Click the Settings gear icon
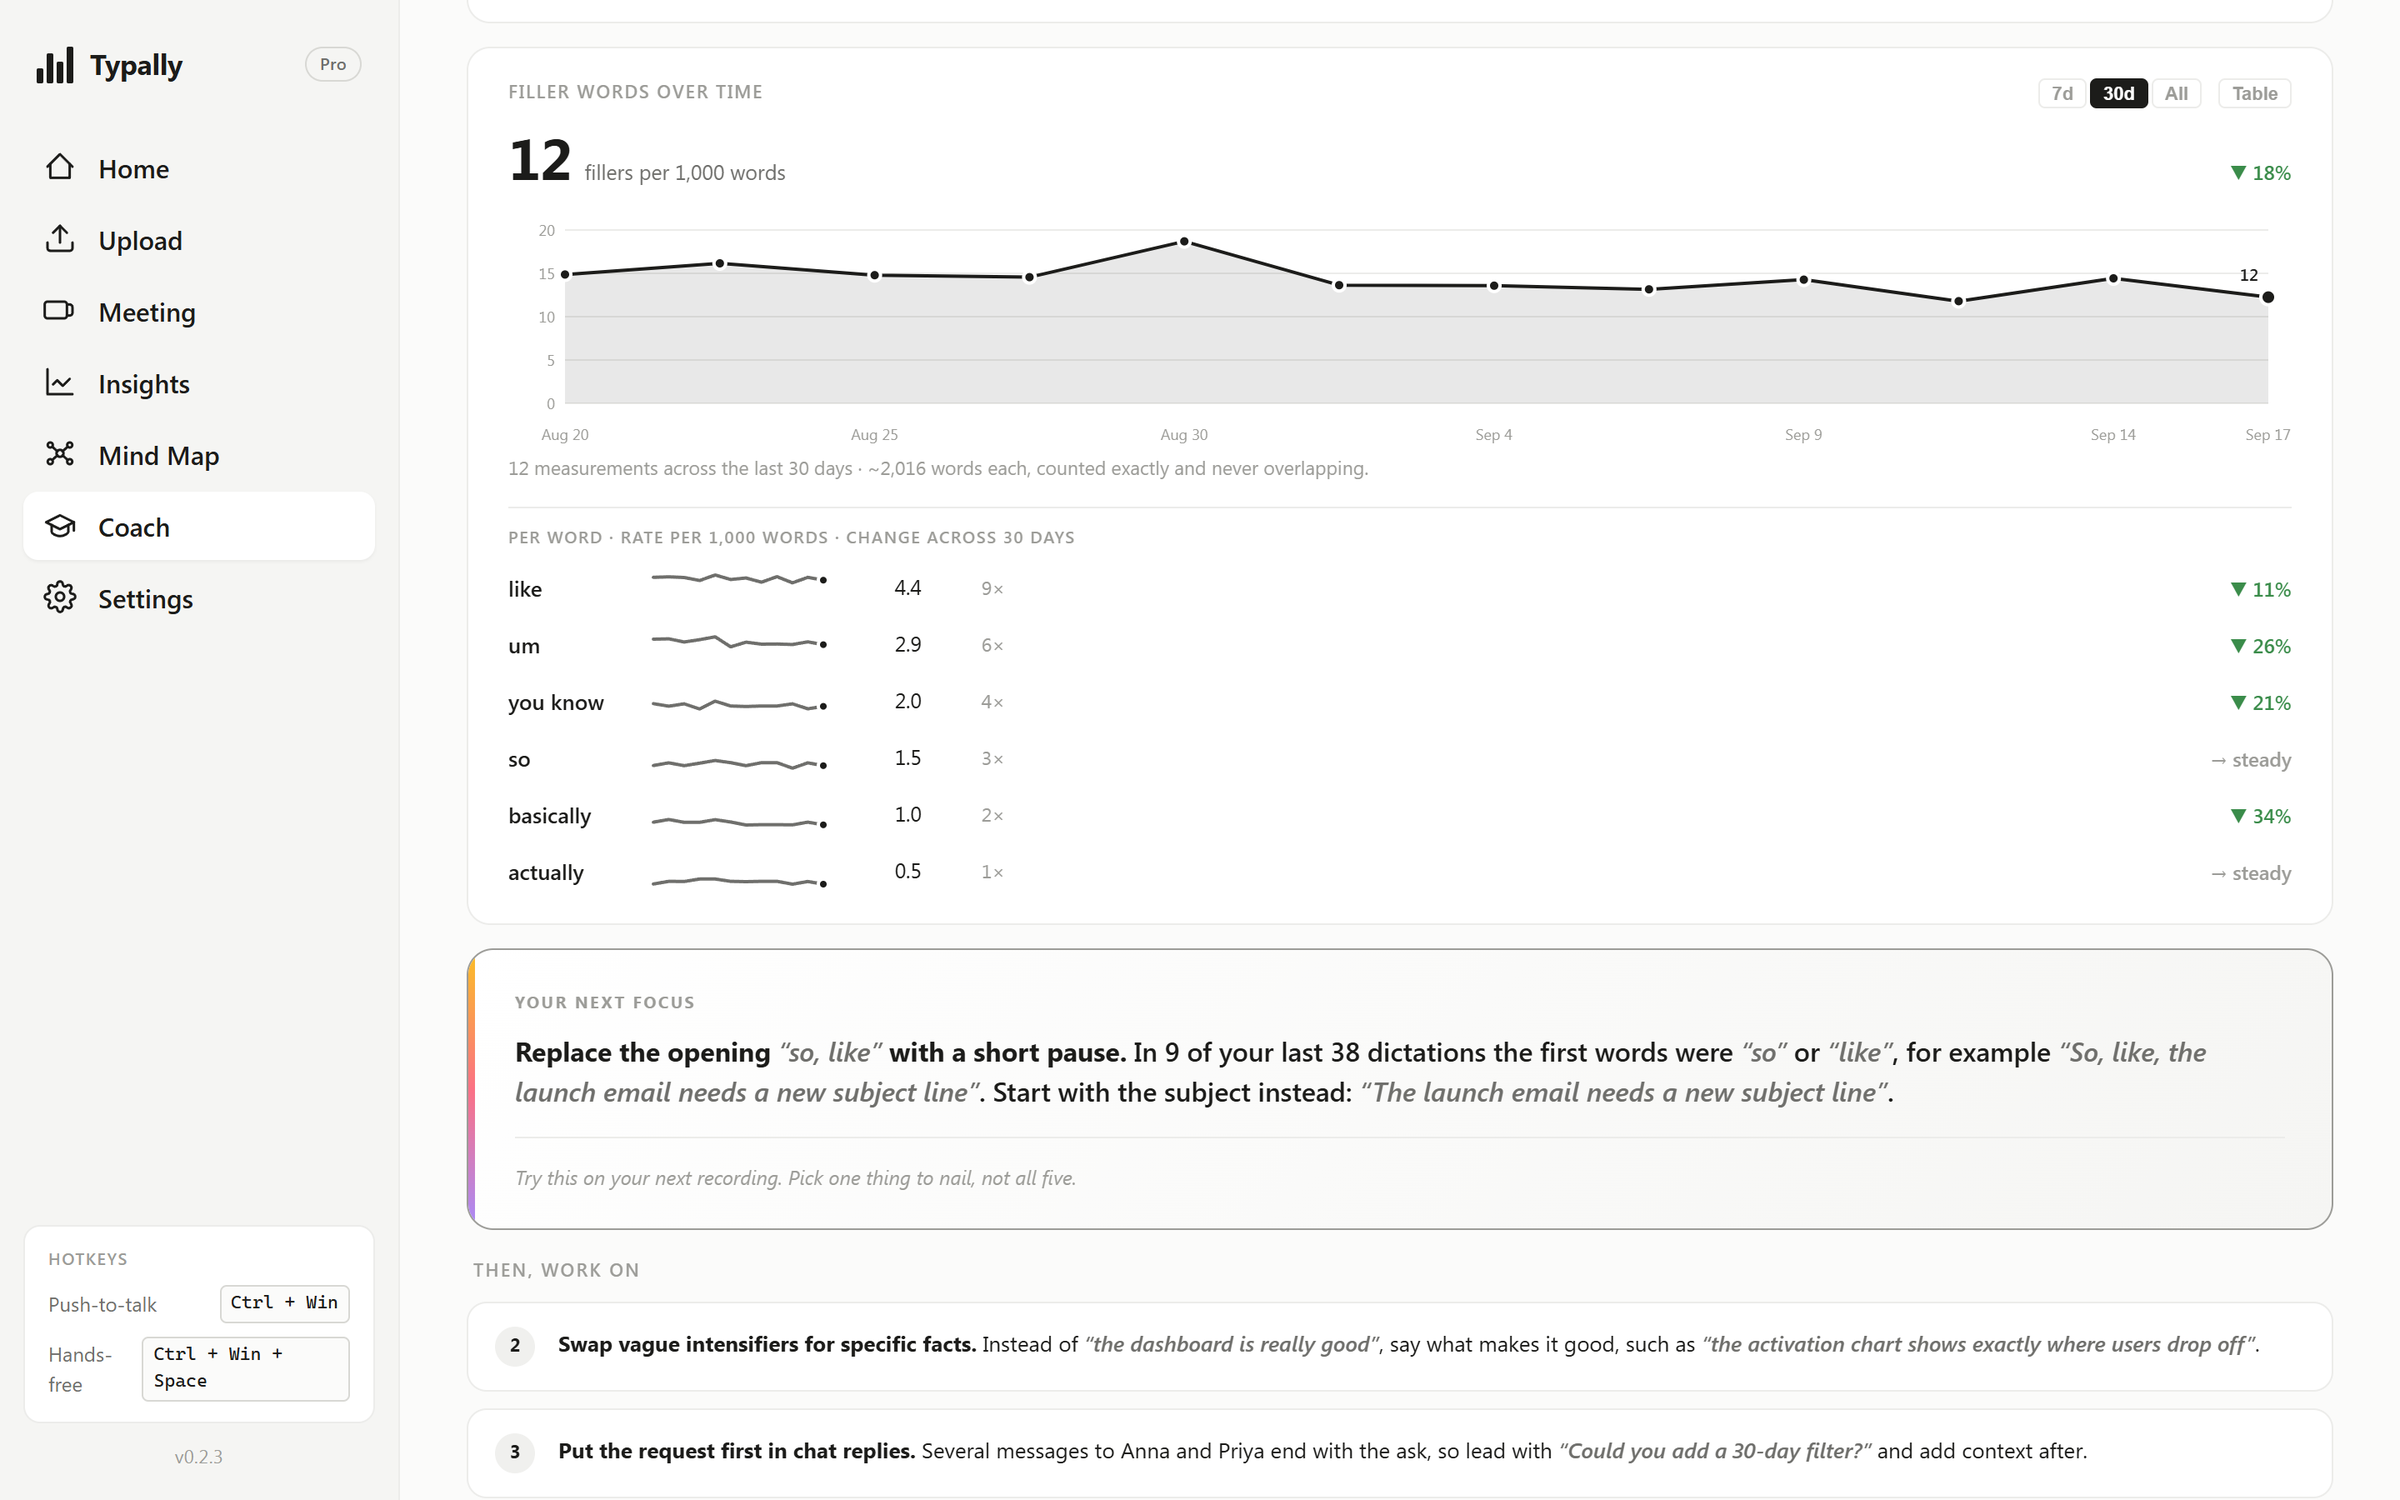 coord(60,598)
